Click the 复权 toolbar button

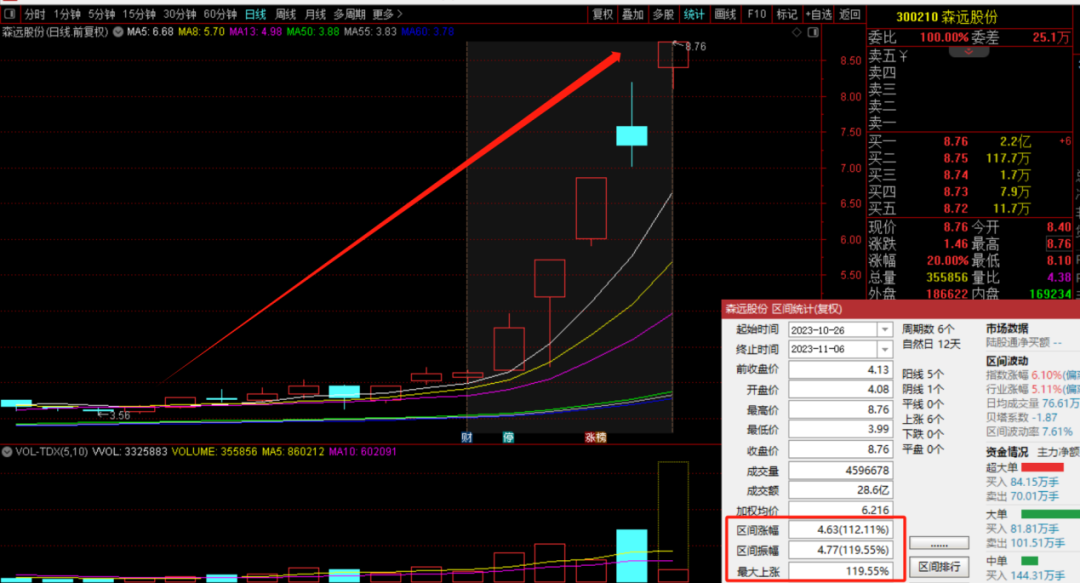(603, 14)
